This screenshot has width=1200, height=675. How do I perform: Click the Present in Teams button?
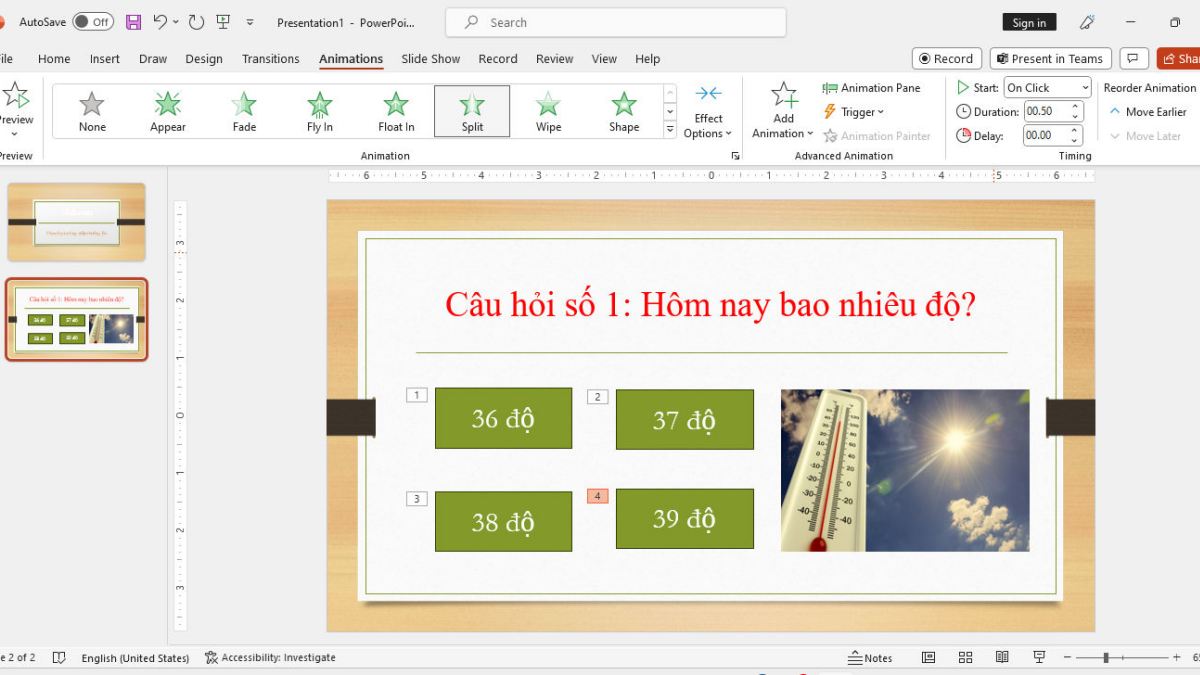[1050, 58]
